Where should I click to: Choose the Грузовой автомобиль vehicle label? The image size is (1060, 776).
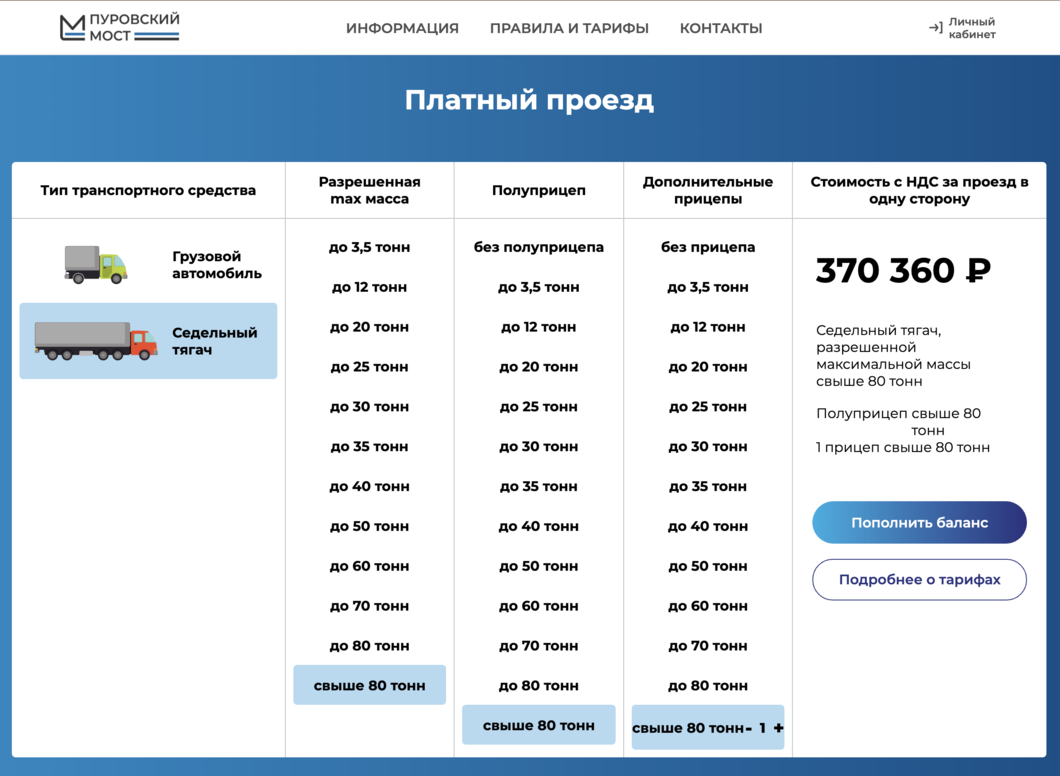click(x=216, y=265)
